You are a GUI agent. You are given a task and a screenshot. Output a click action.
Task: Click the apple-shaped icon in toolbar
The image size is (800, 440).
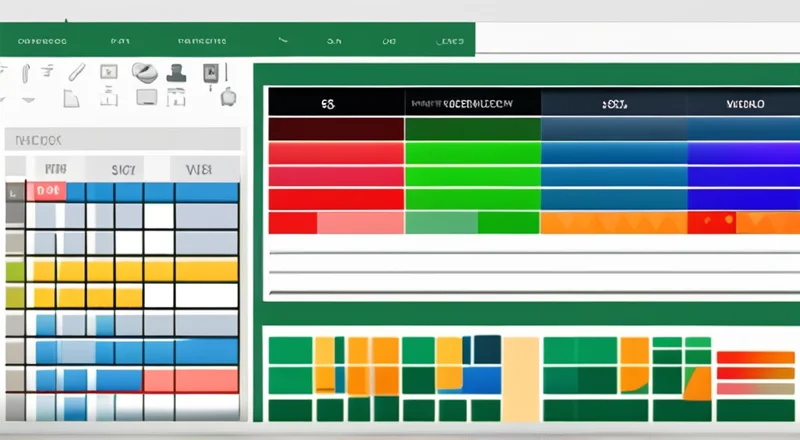[x=228, y=97]
